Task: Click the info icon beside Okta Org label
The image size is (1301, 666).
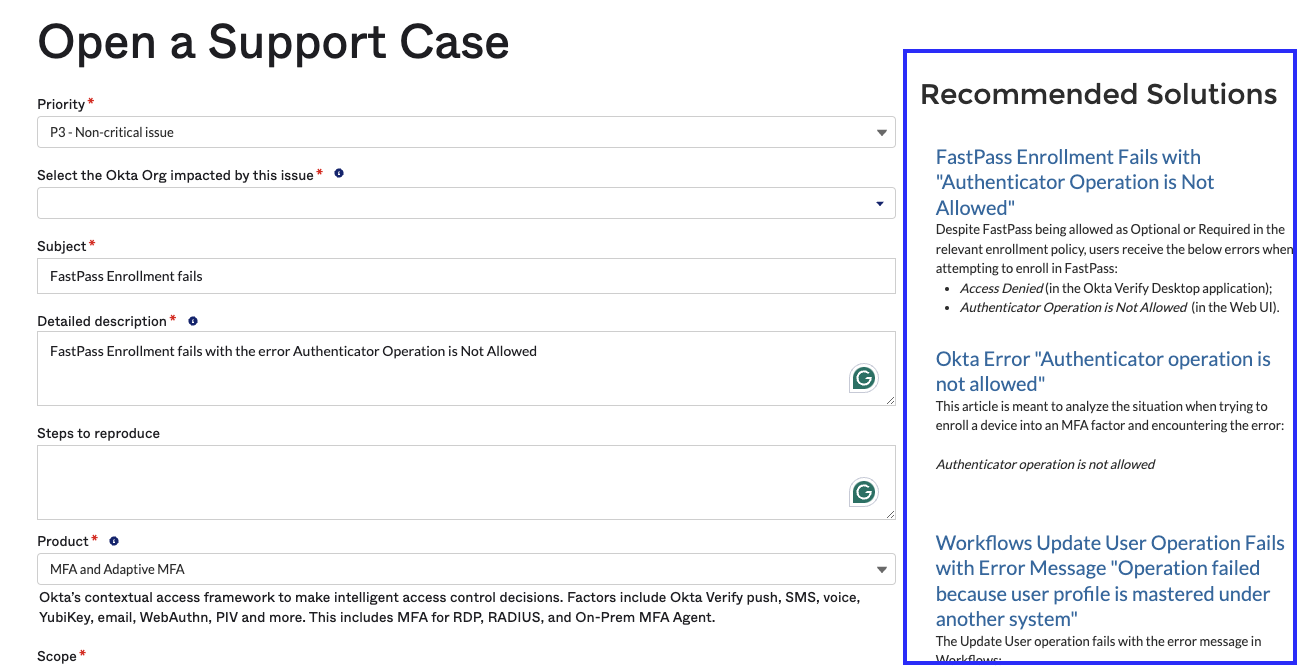Action: point(338,172)
